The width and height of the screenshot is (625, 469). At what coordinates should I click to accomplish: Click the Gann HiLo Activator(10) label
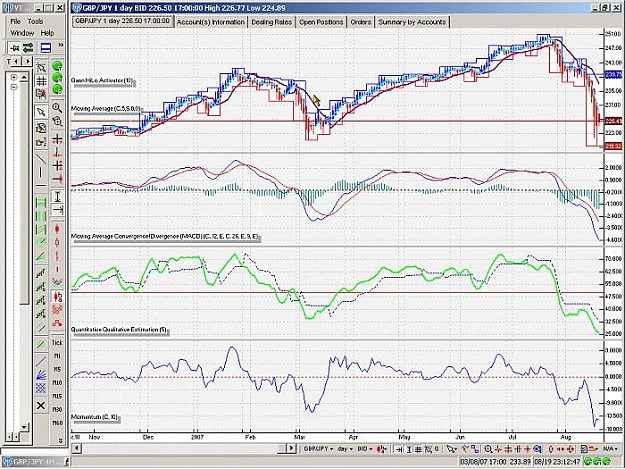(x=102, y=80)
